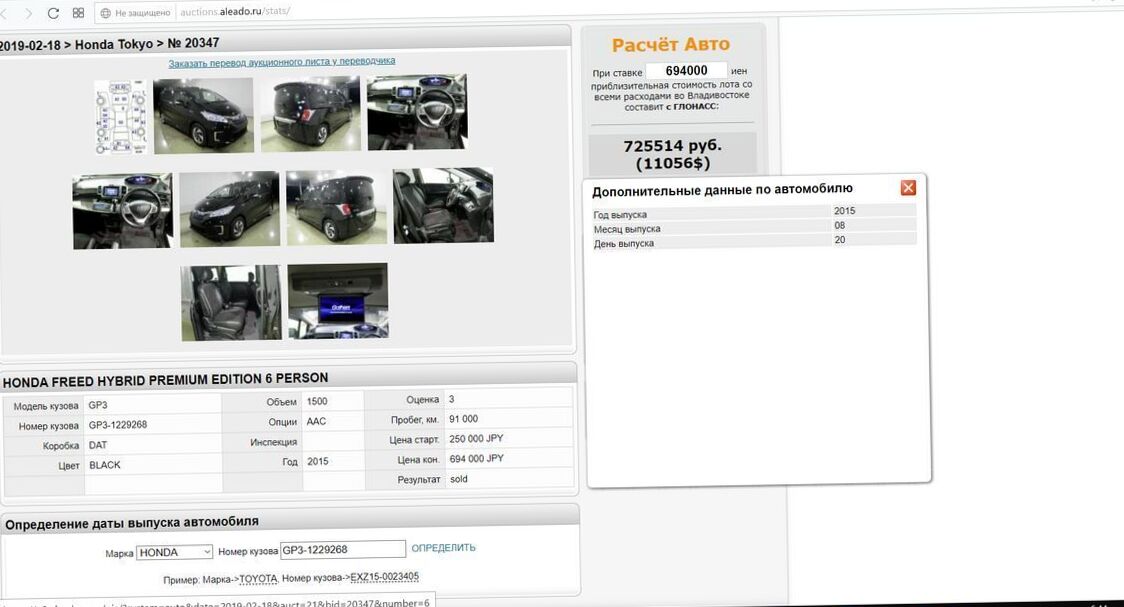Open the second-row steering wheel interior photo

tap(123, 211)
